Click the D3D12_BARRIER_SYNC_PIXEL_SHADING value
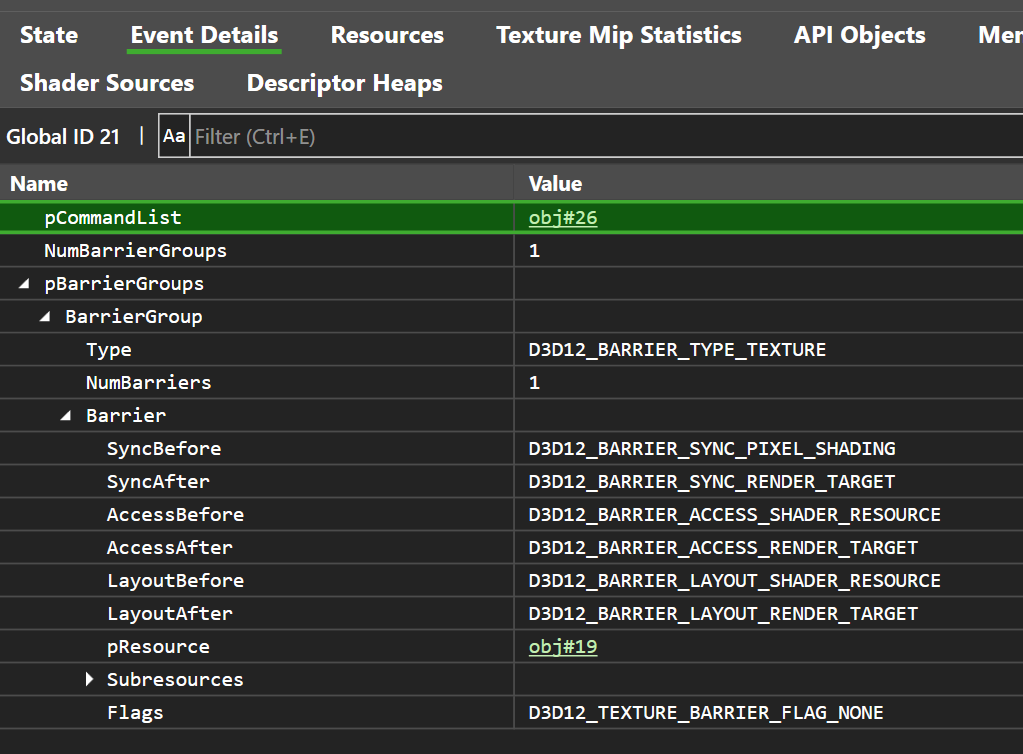Viewport: 1023px width, 754px height. click(712, 449)
